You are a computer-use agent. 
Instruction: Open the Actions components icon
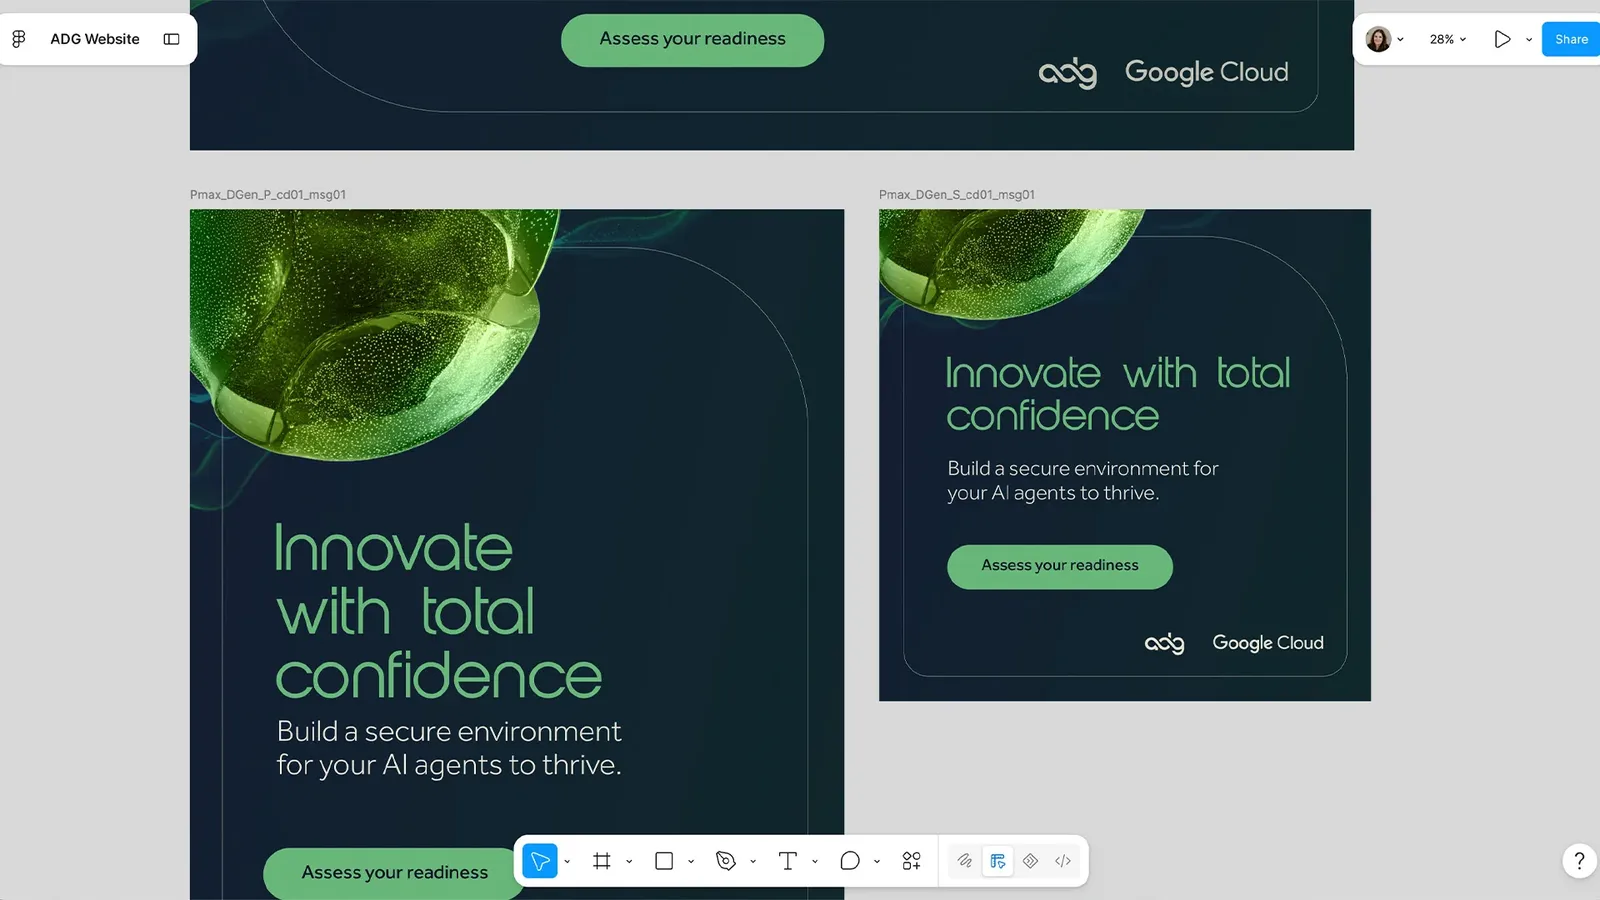912,861
